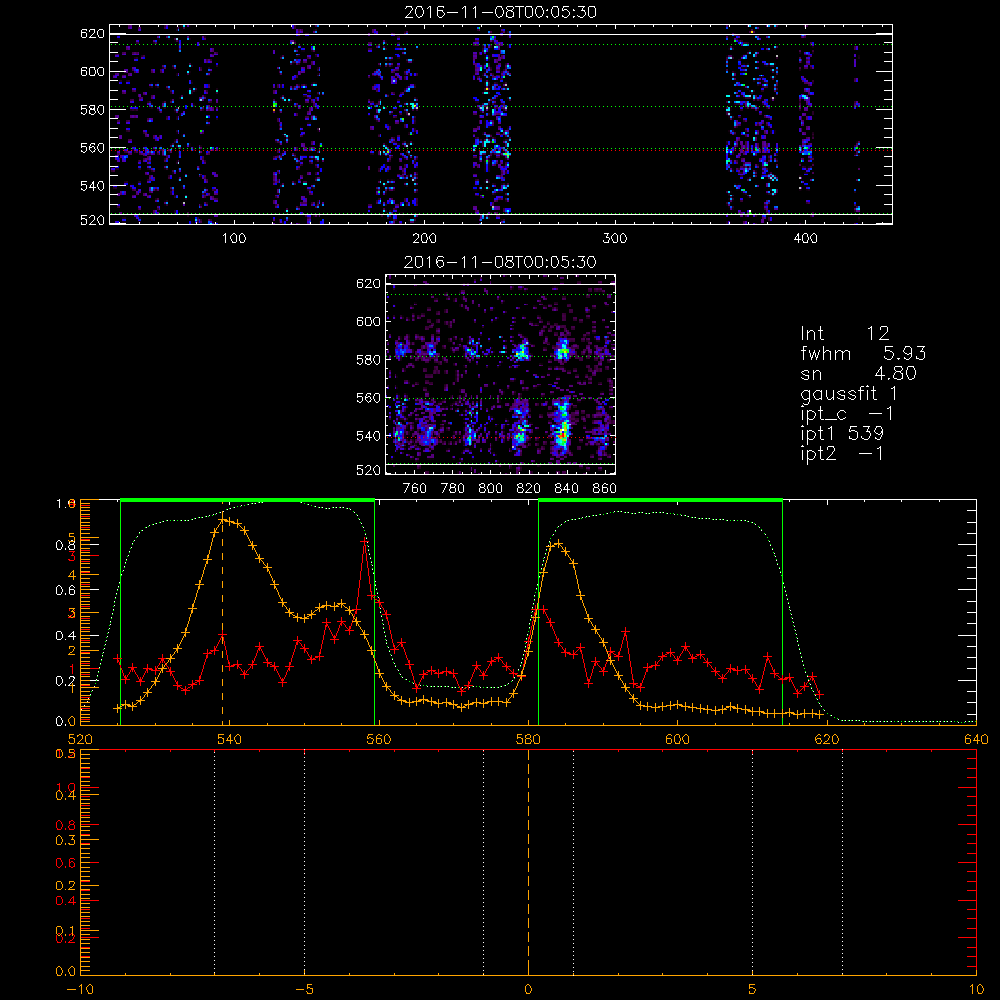The image size is (1000, 1000).
Task: Select the "ipt_c -1" line
Action: [847, 414]
